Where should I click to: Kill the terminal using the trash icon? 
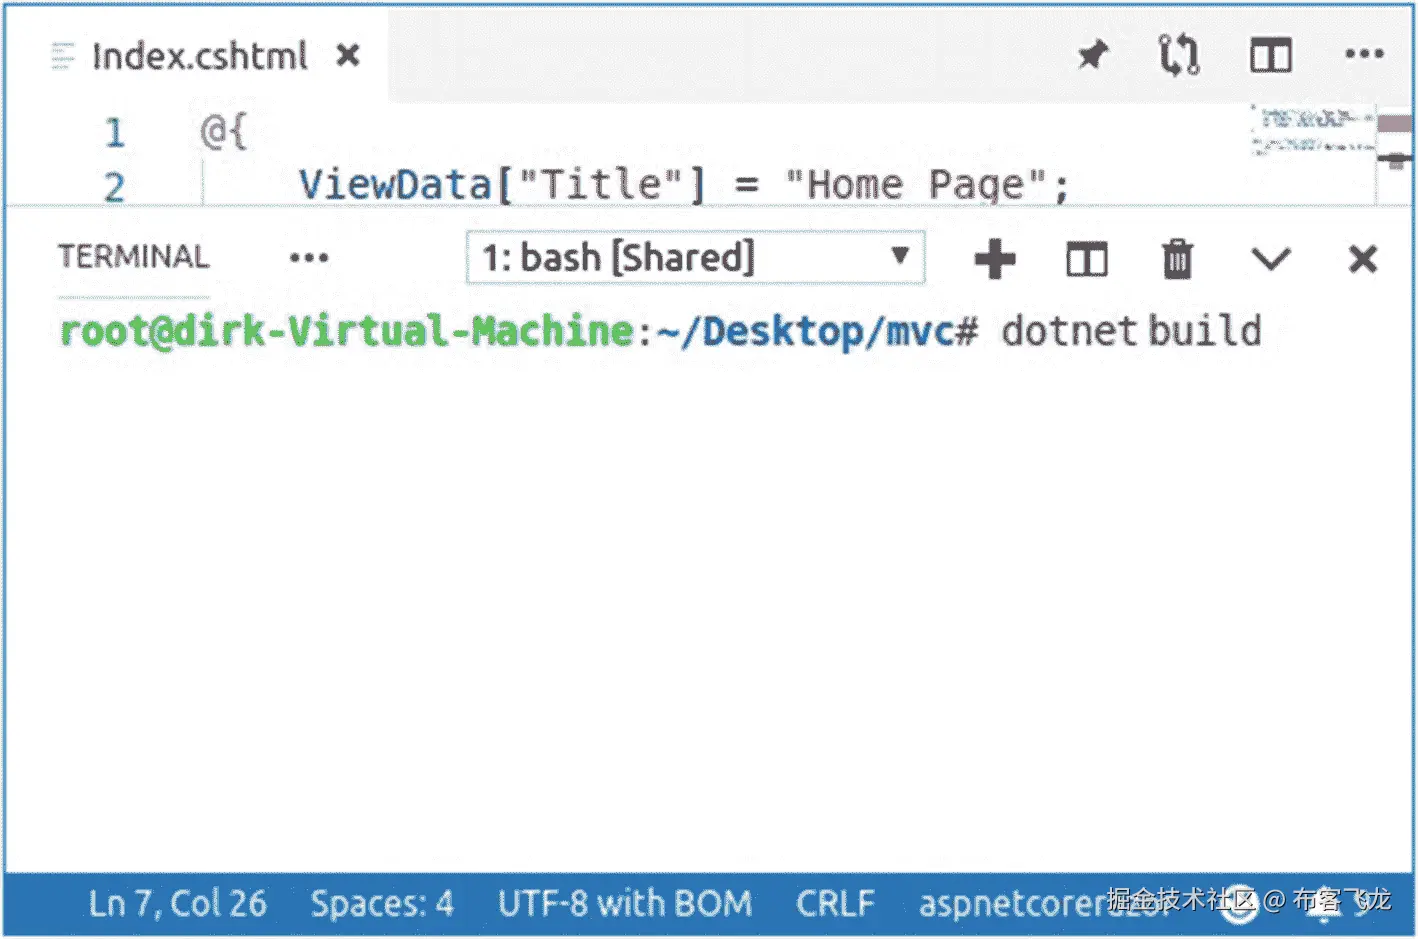click(1177, 259)
